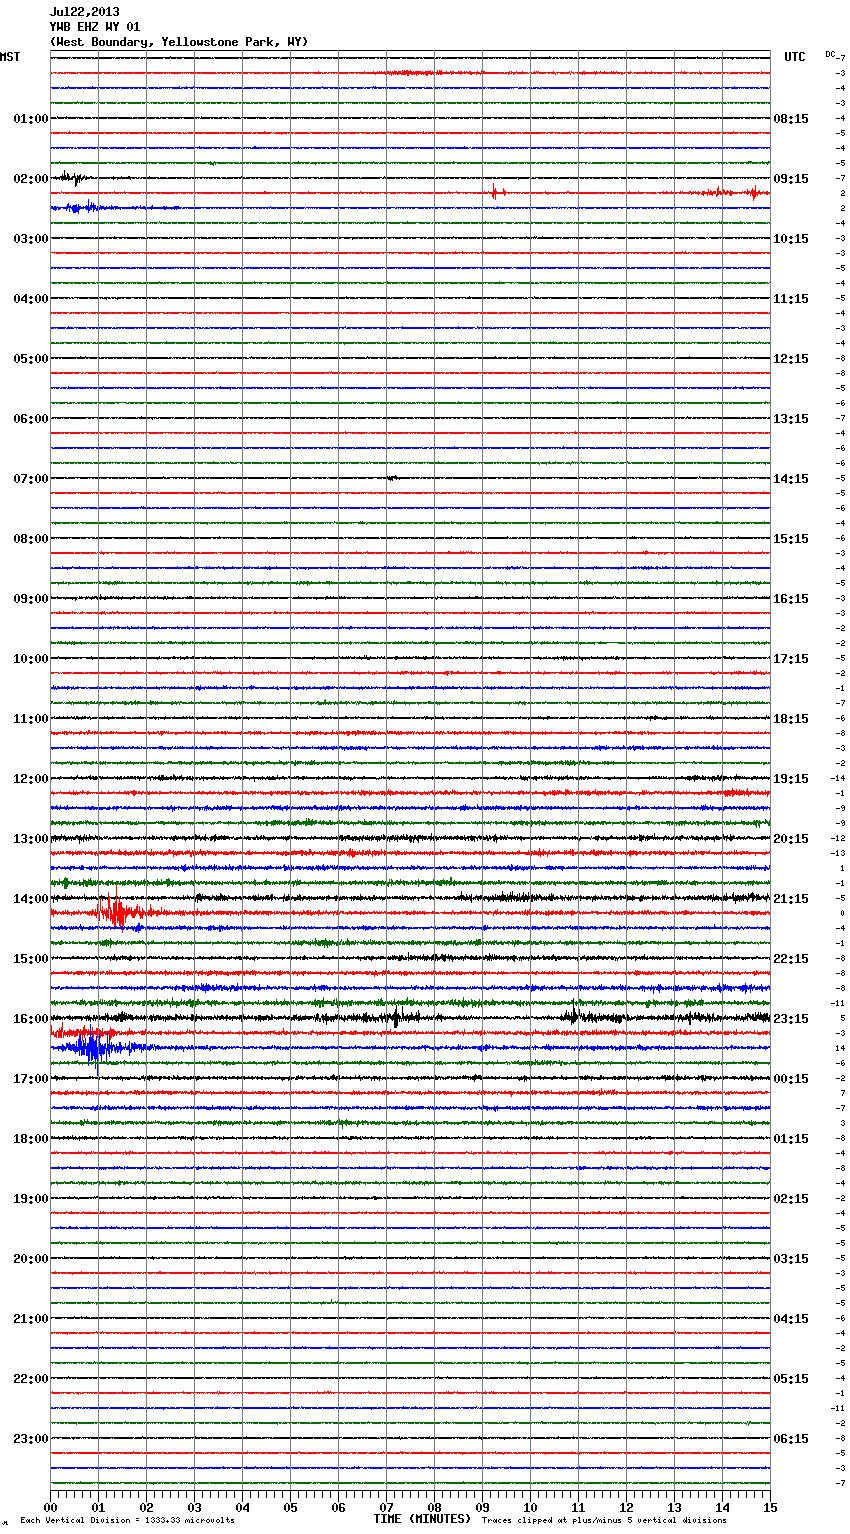The height and width of the screenshot is (1534, 850).
Task: Click the 23:15 UTC time label
Action: [x=791, y=1019]
